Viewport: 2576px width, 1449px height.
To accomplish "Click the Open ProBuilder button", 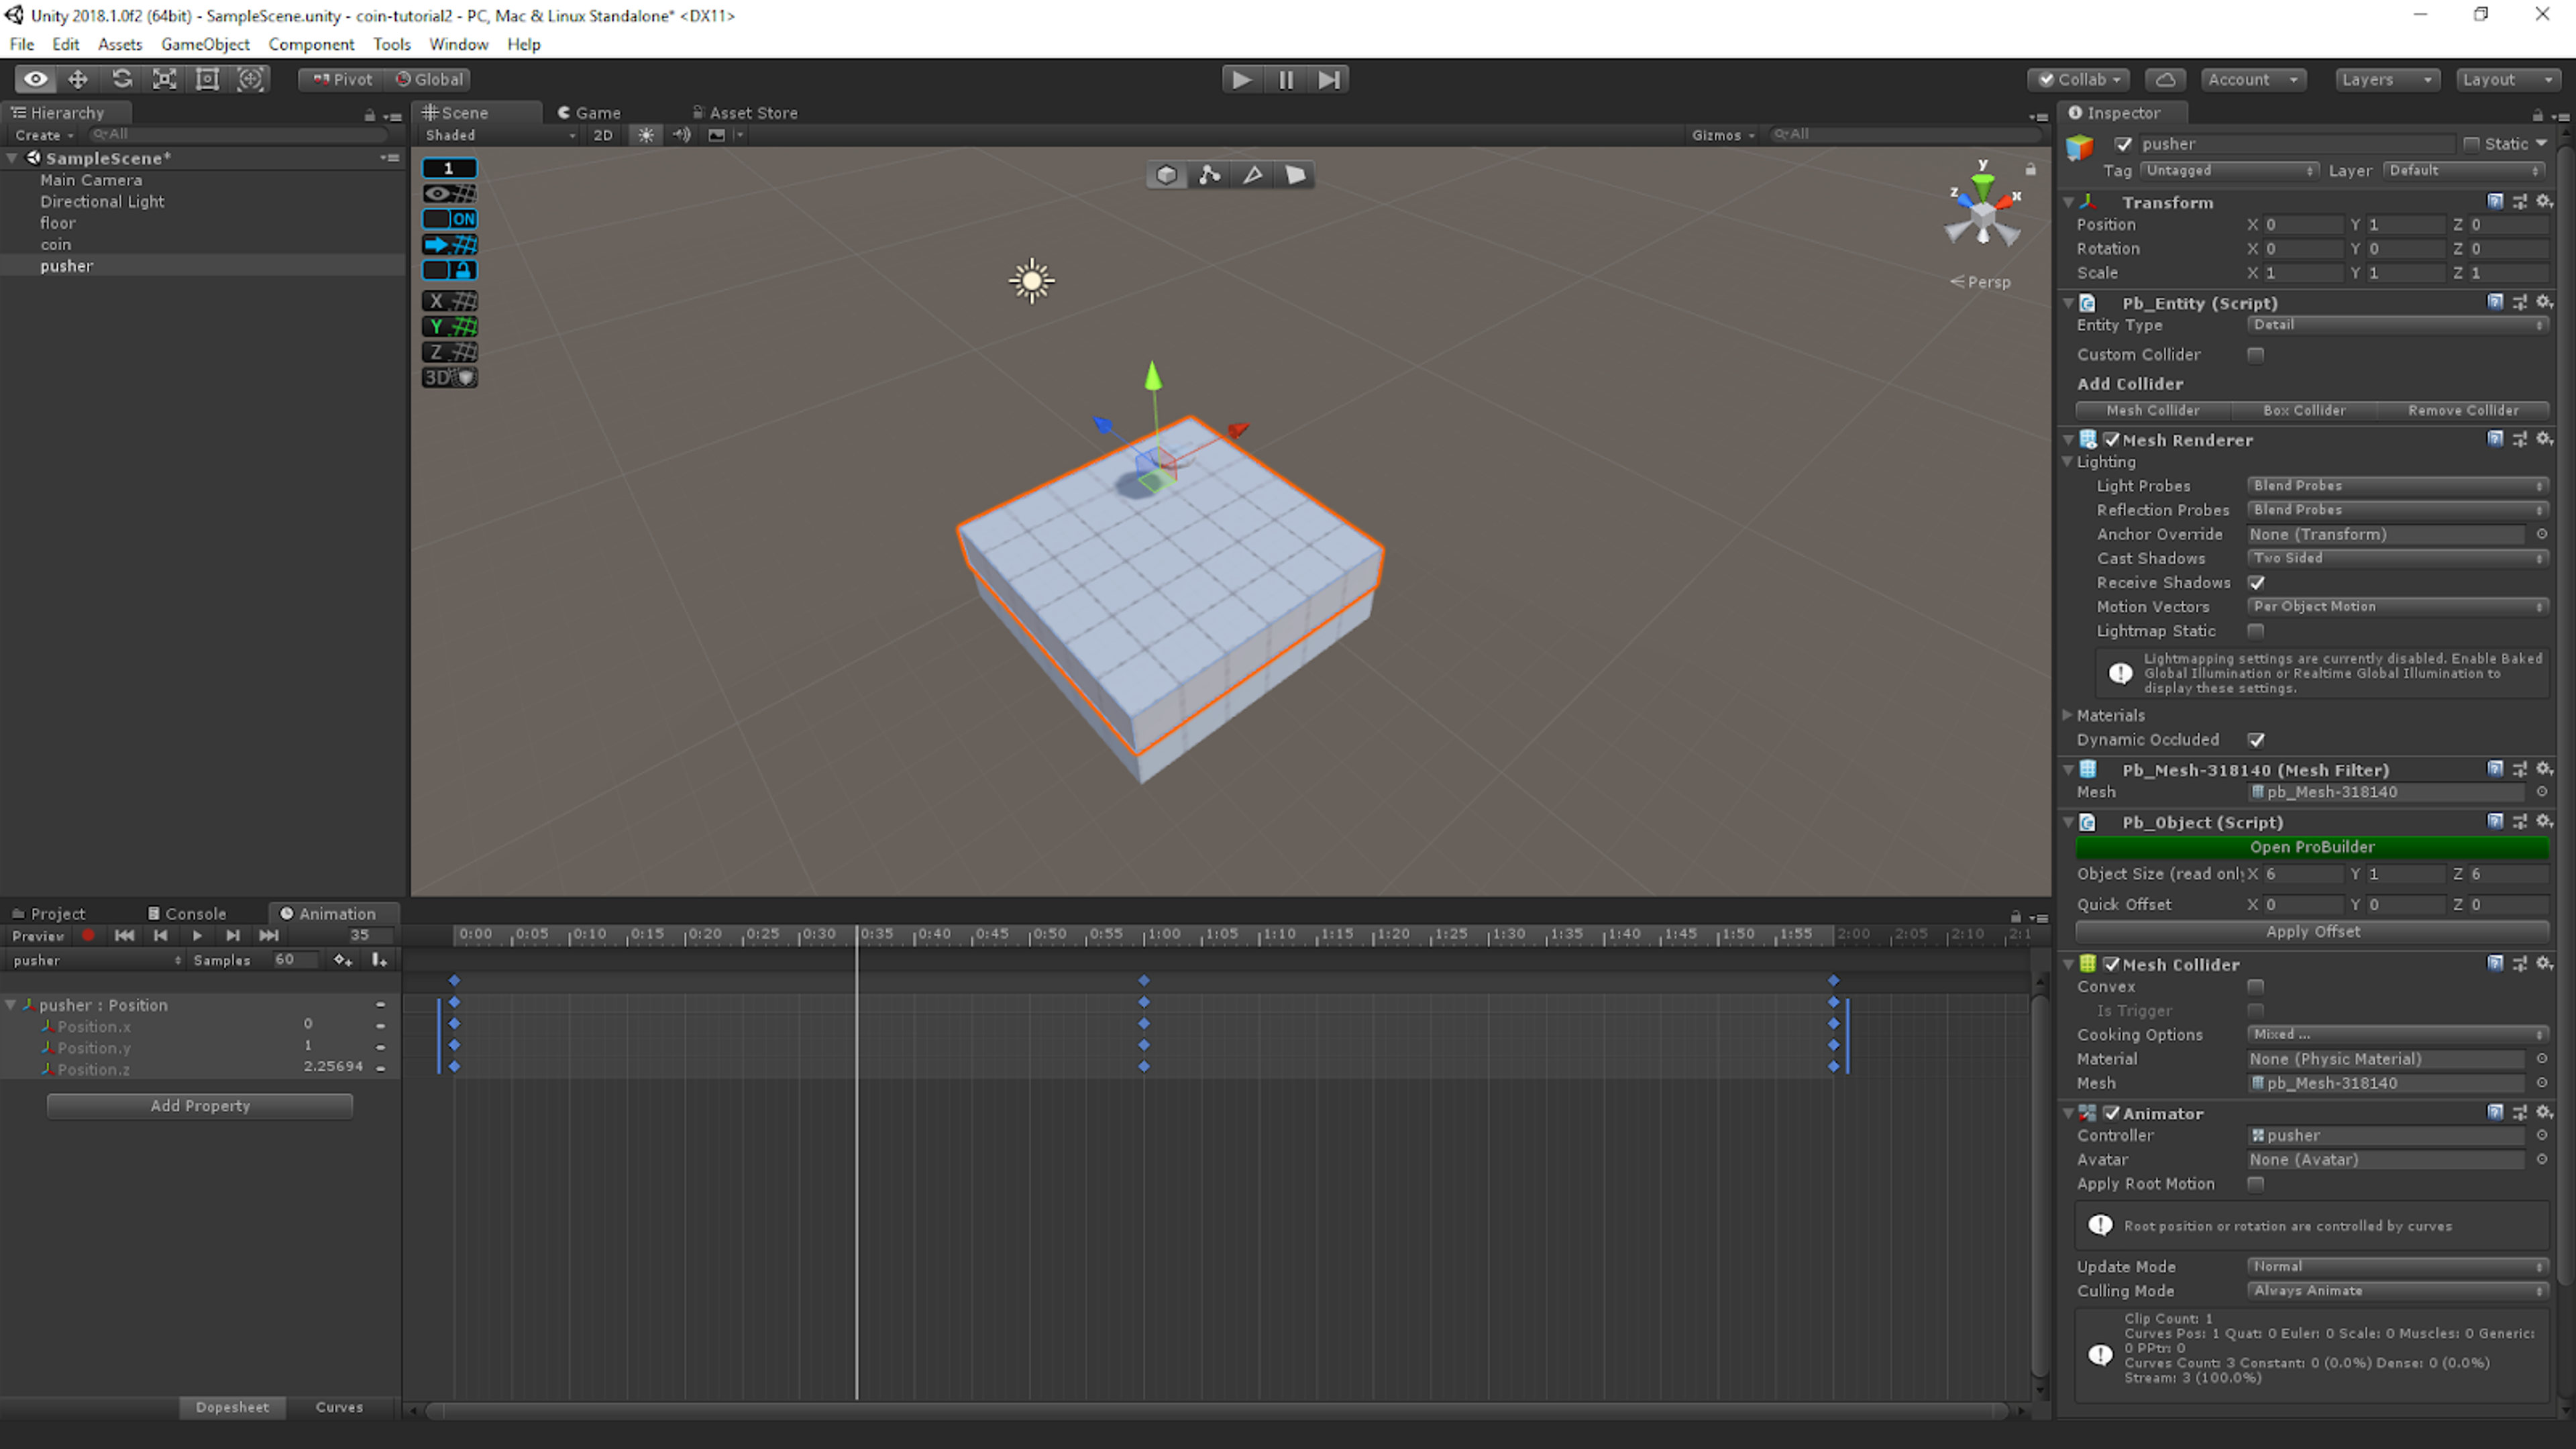I will point(2312,847).
